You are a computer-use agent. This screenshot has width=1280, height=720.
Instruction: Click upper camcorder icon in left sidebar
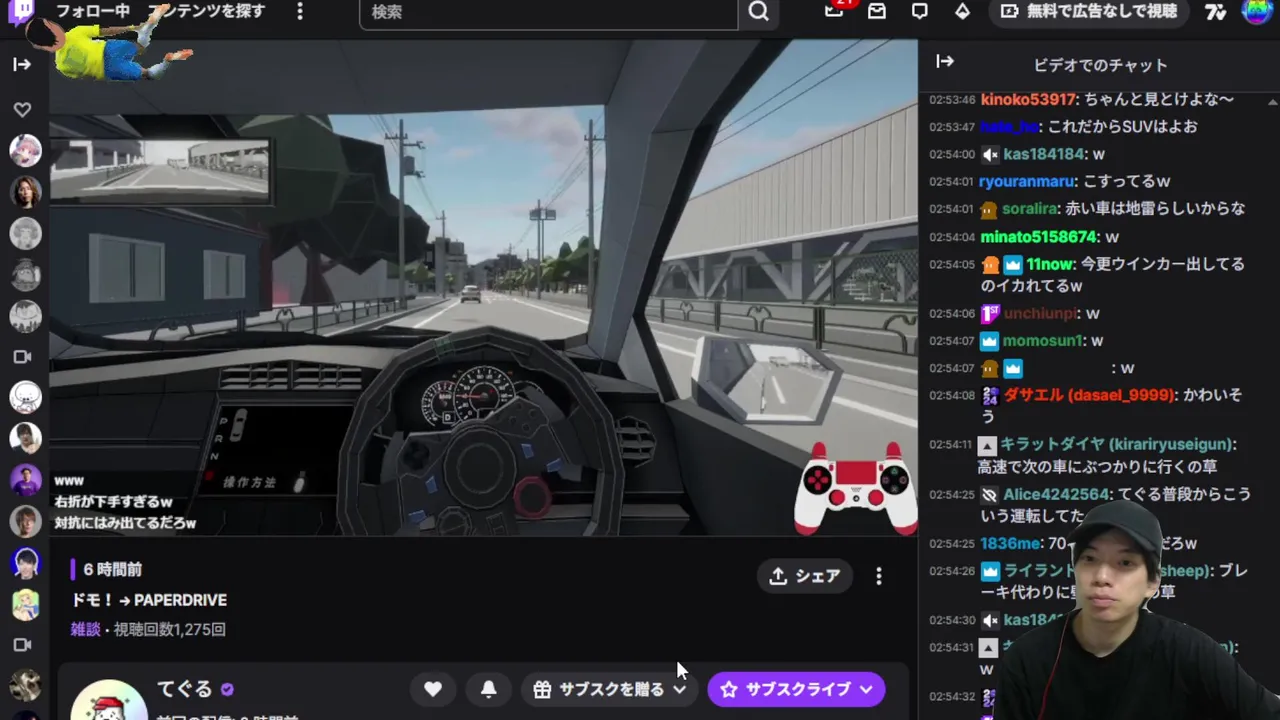pyautogui.click(x=22, y=357)
